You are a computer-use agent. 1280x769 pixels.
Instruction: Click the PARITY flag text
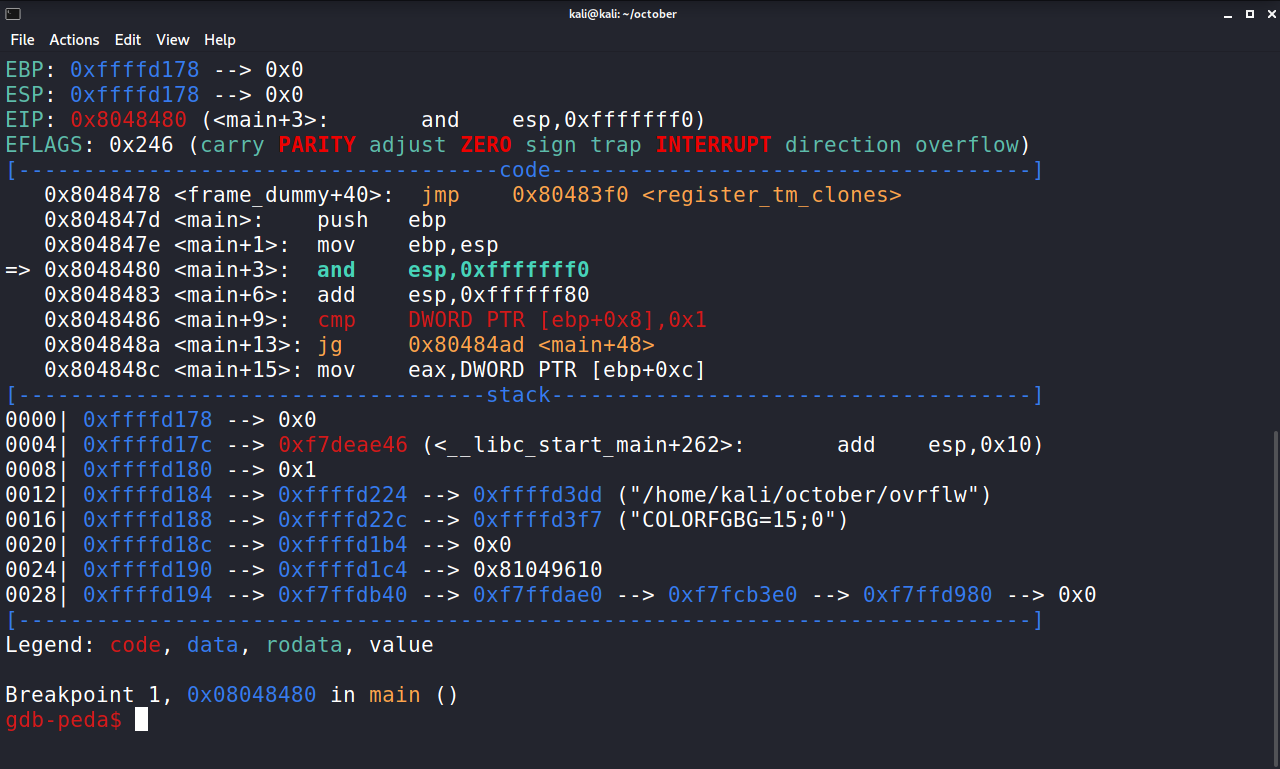pos(317,145)
